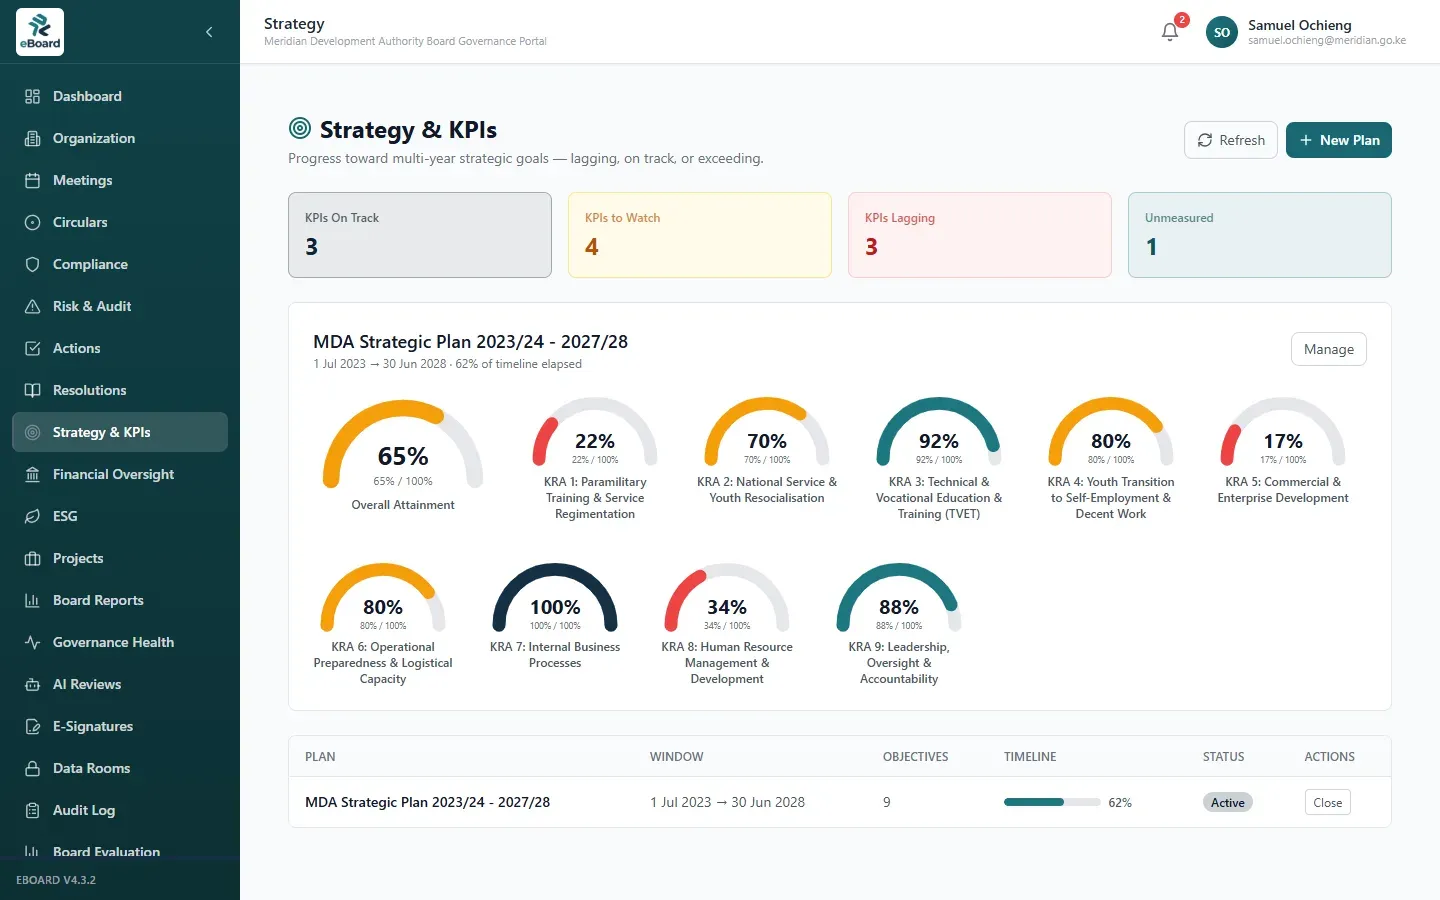Image resolution: width=1440 pixels, height=900 pixels.
Task: Open the notifications bell icon
Action: [x=1170, y=32]
